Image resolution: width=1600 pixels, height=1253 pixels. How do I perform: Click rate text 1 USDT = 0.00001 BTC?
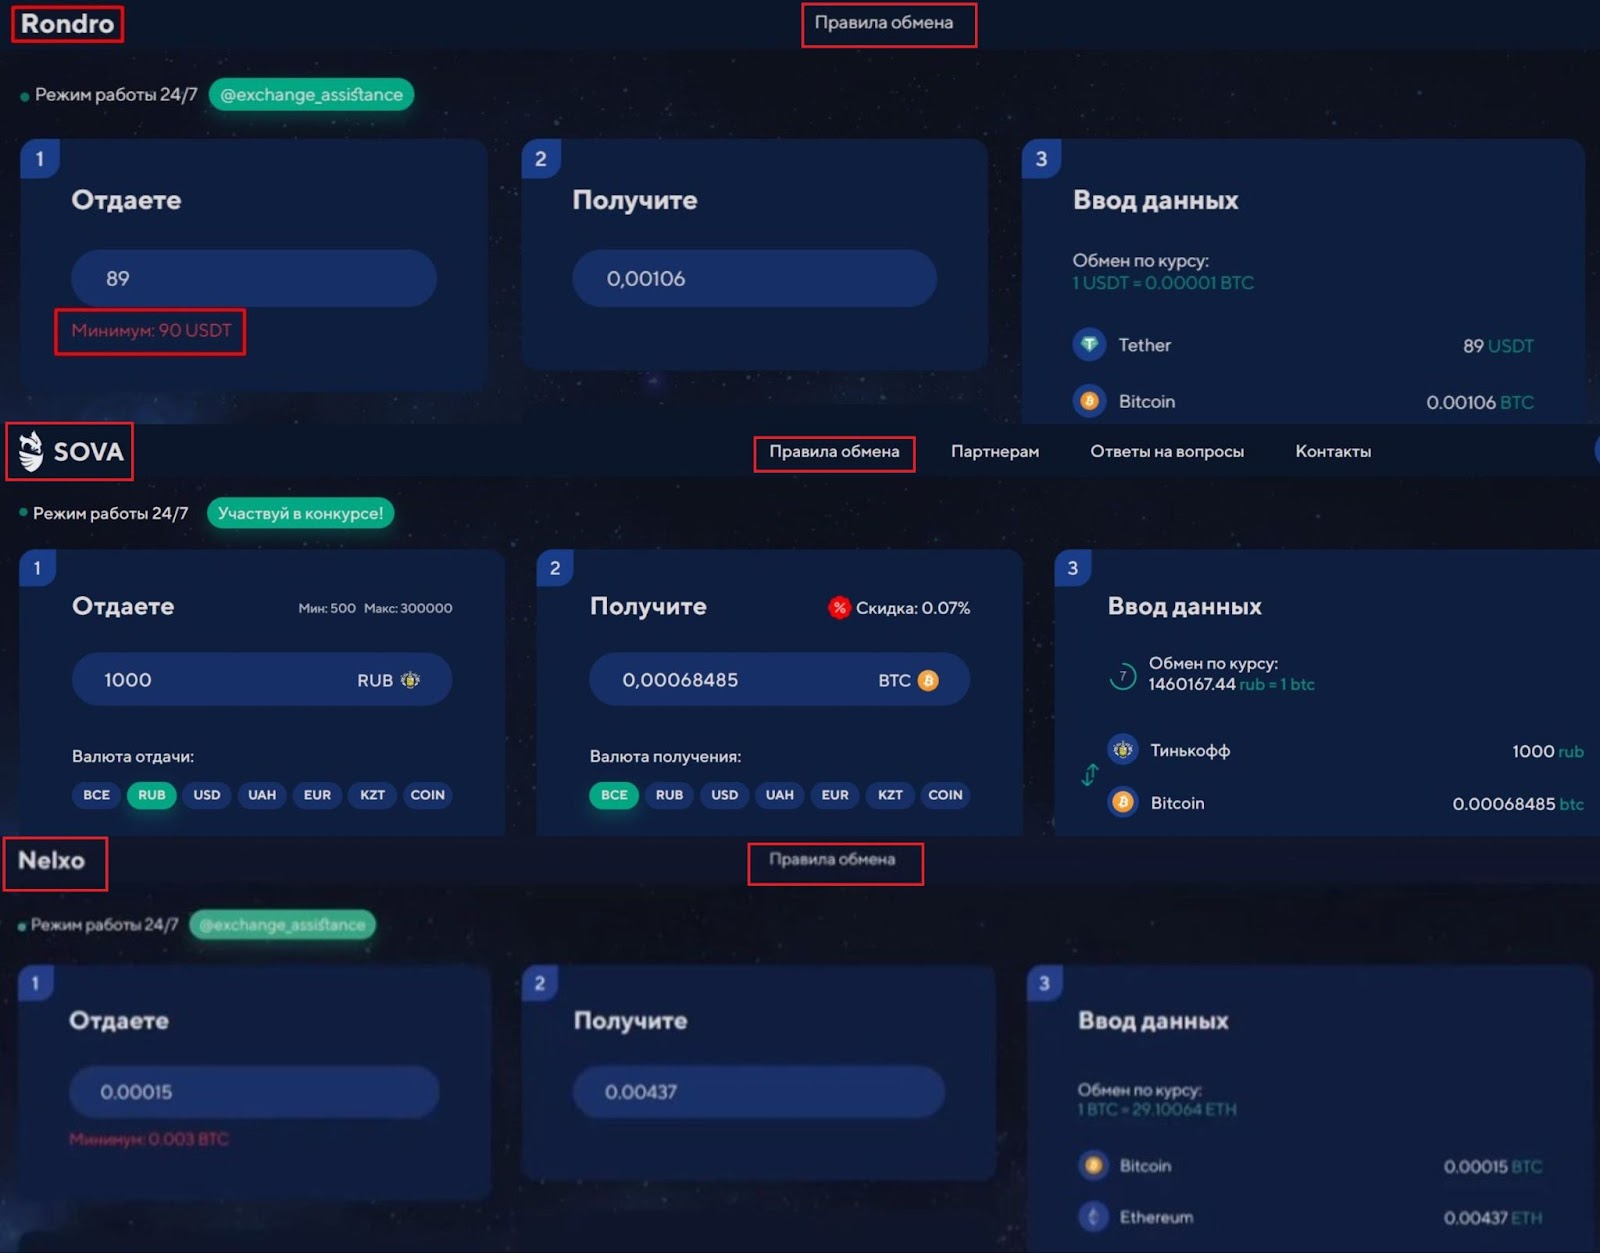pos(1163,283)
